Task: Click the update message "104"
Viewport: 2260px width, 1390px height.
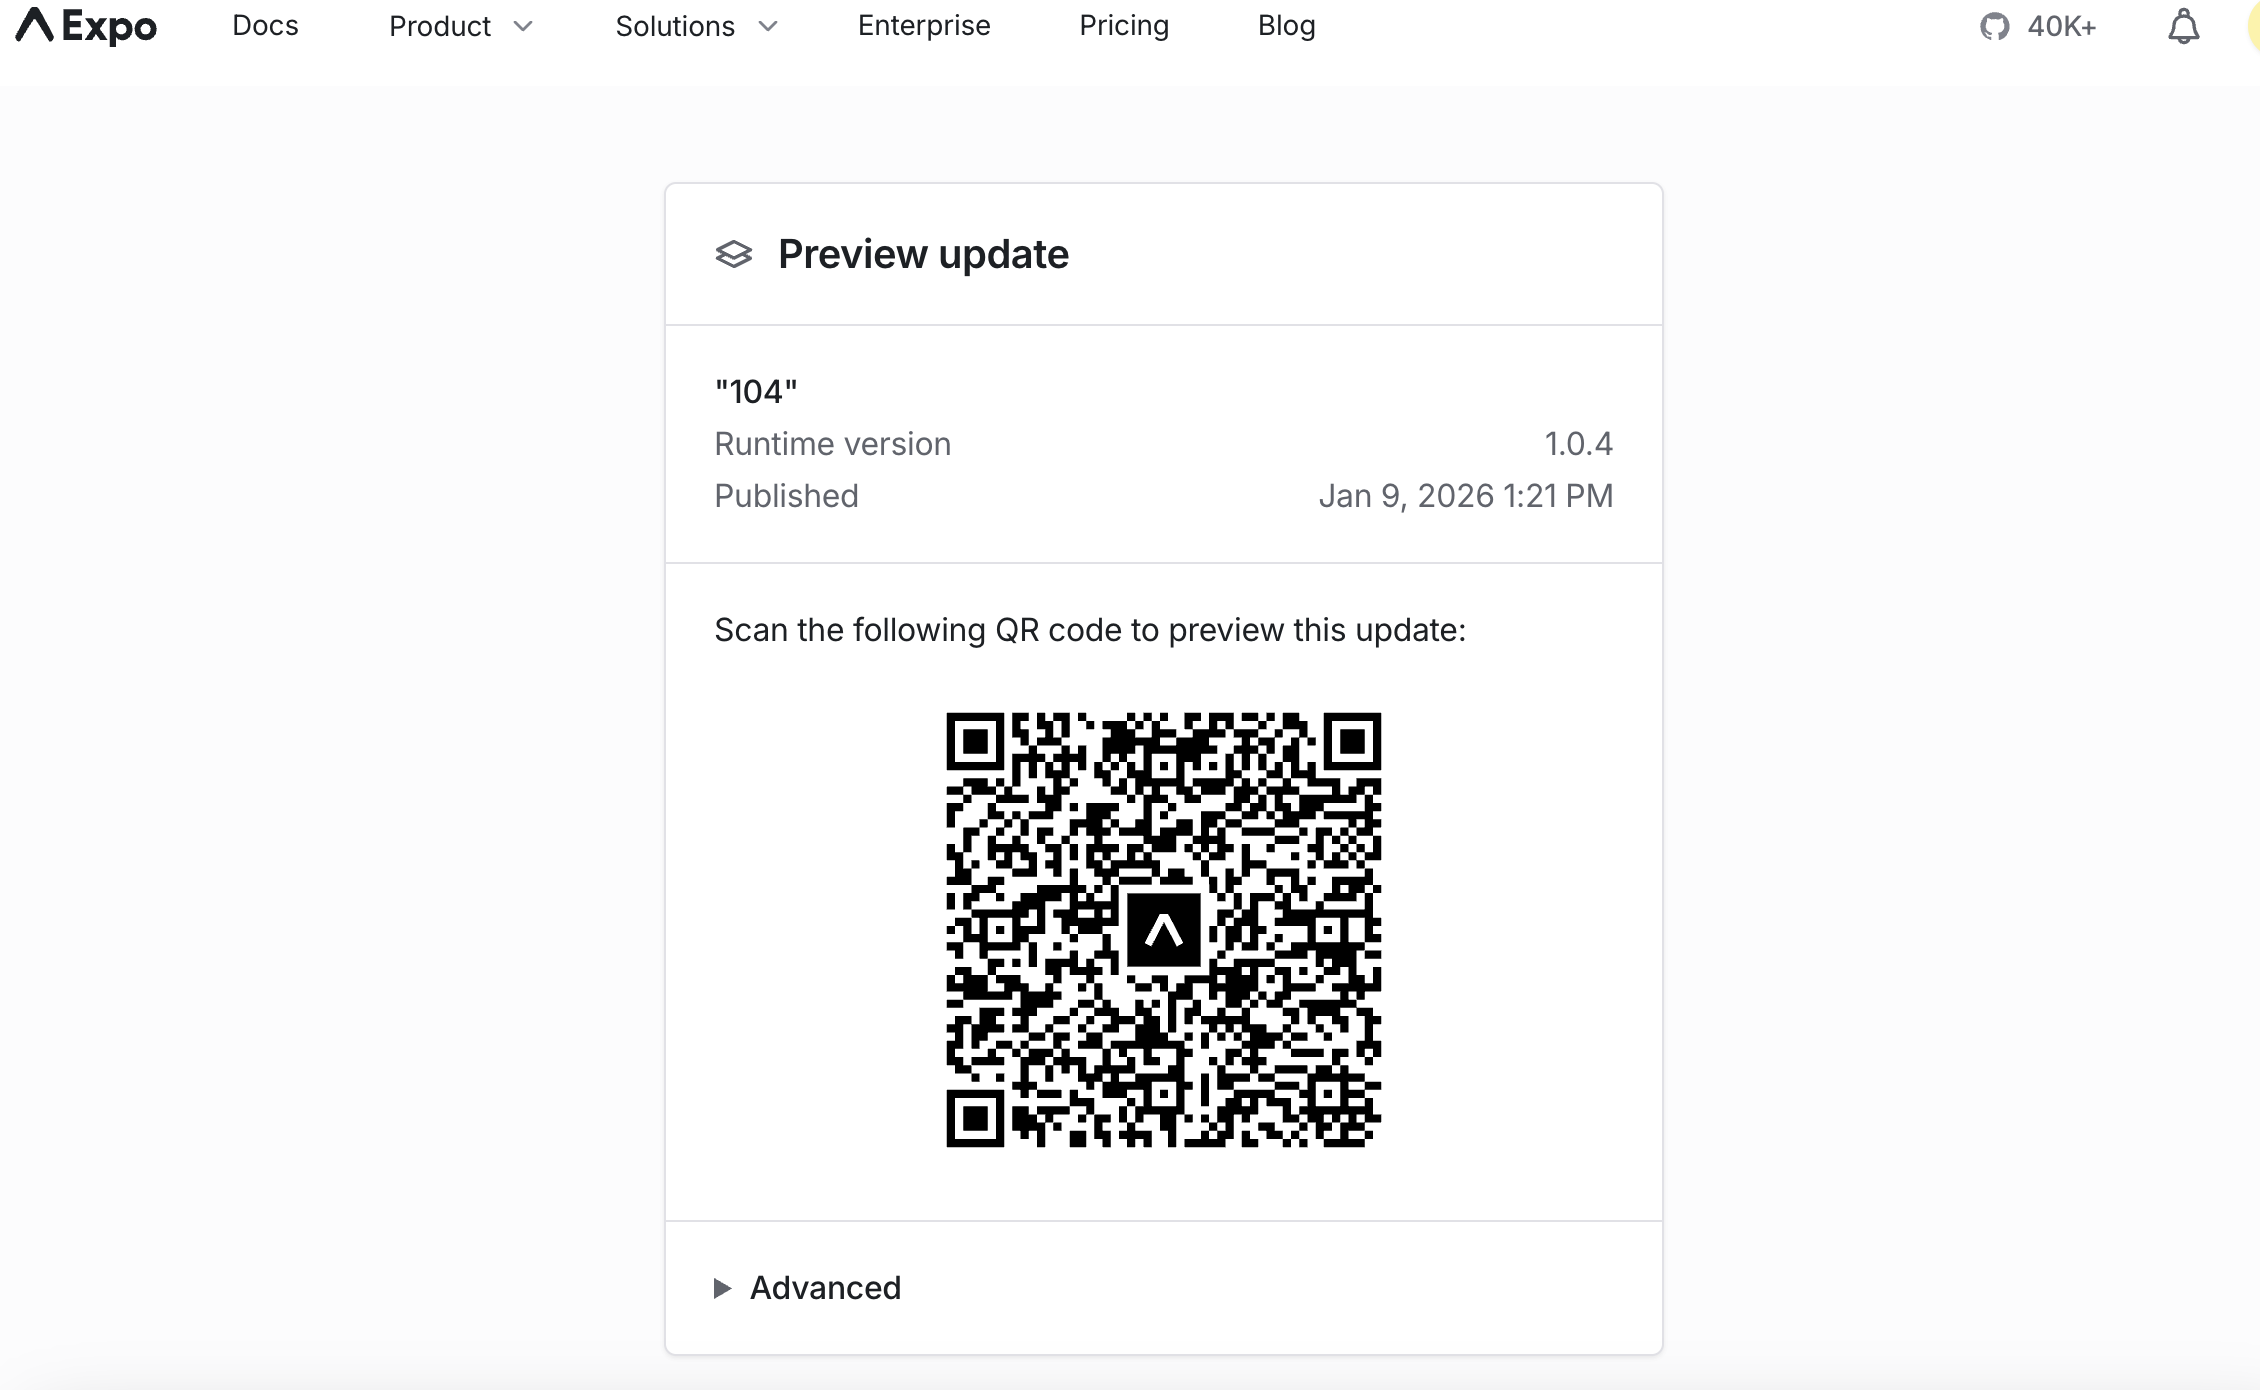Action: [756, 391]
